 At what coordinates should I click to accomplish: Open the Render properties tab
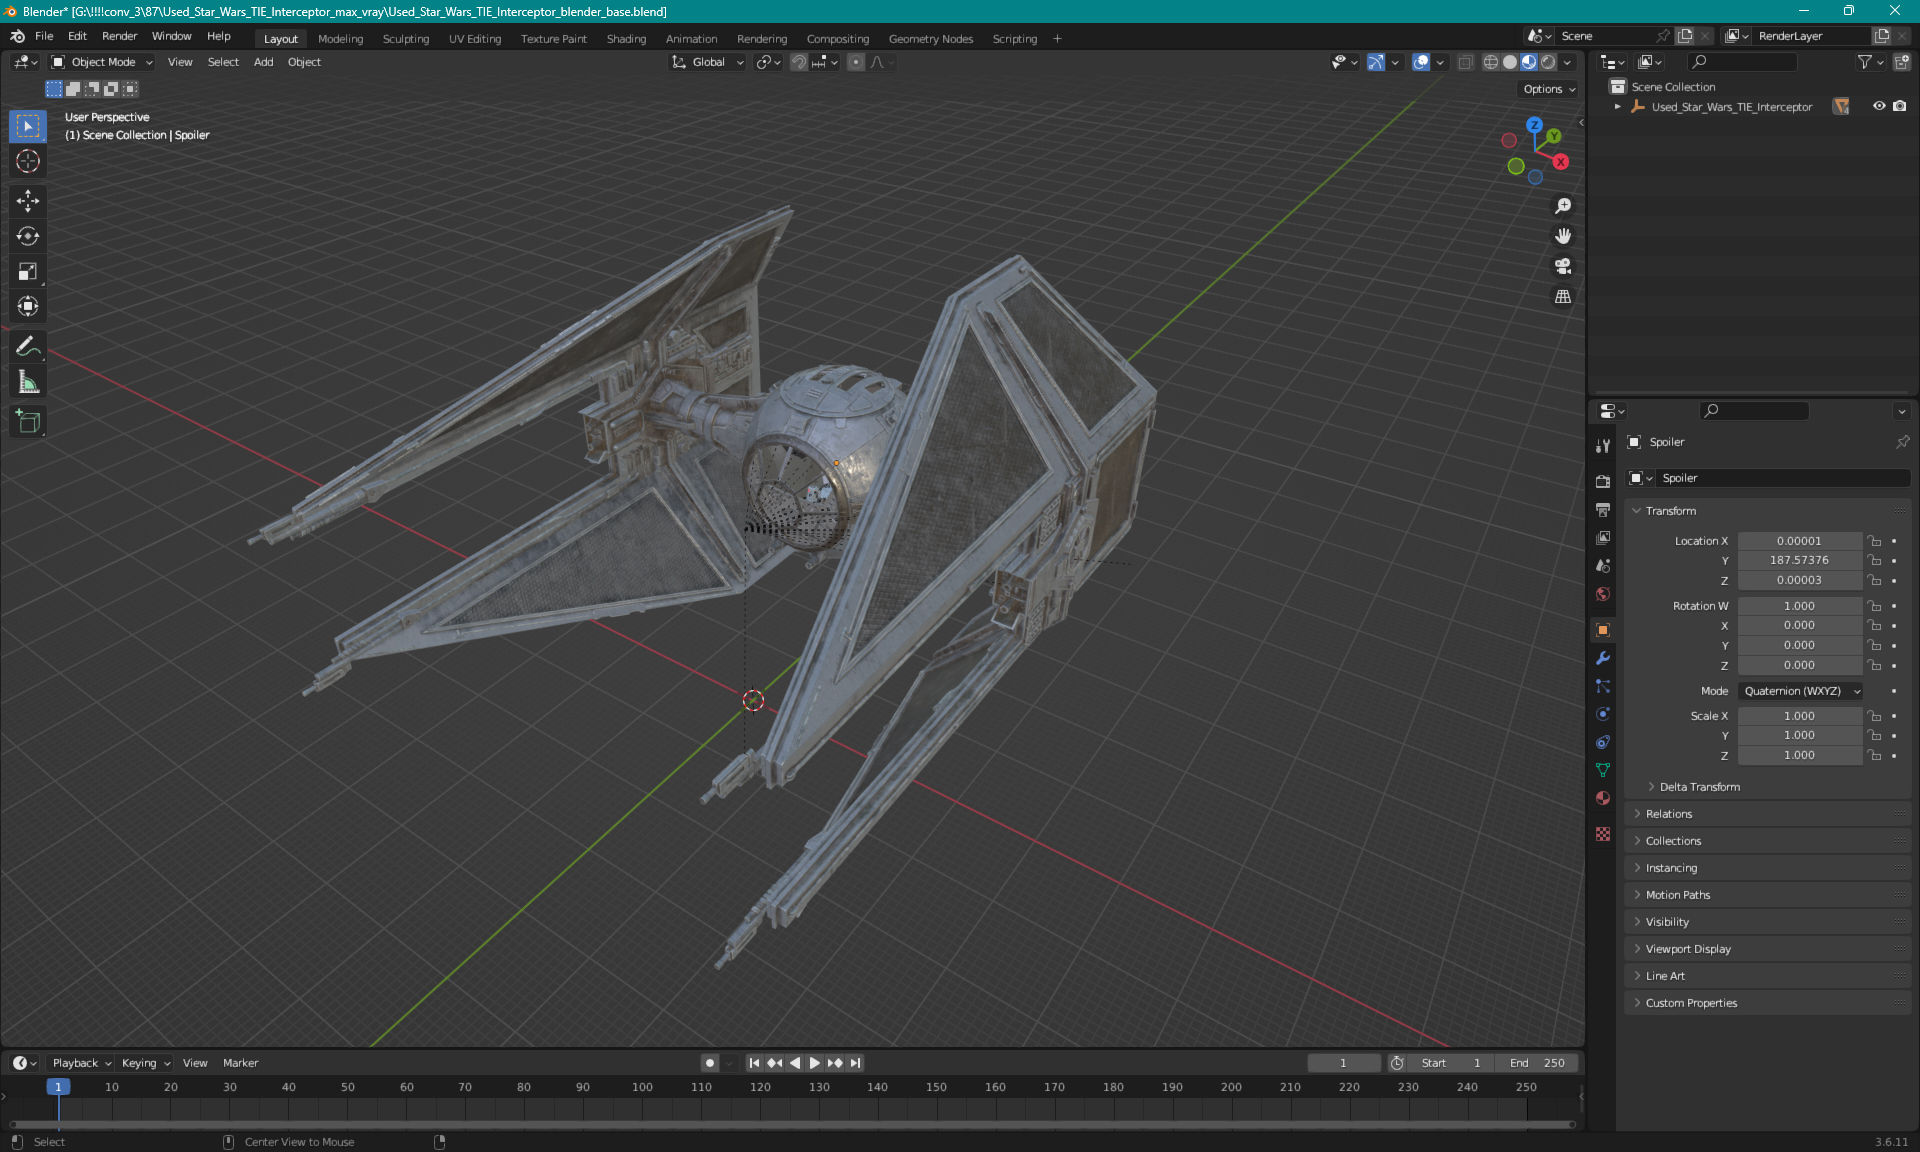(1603, 481)
